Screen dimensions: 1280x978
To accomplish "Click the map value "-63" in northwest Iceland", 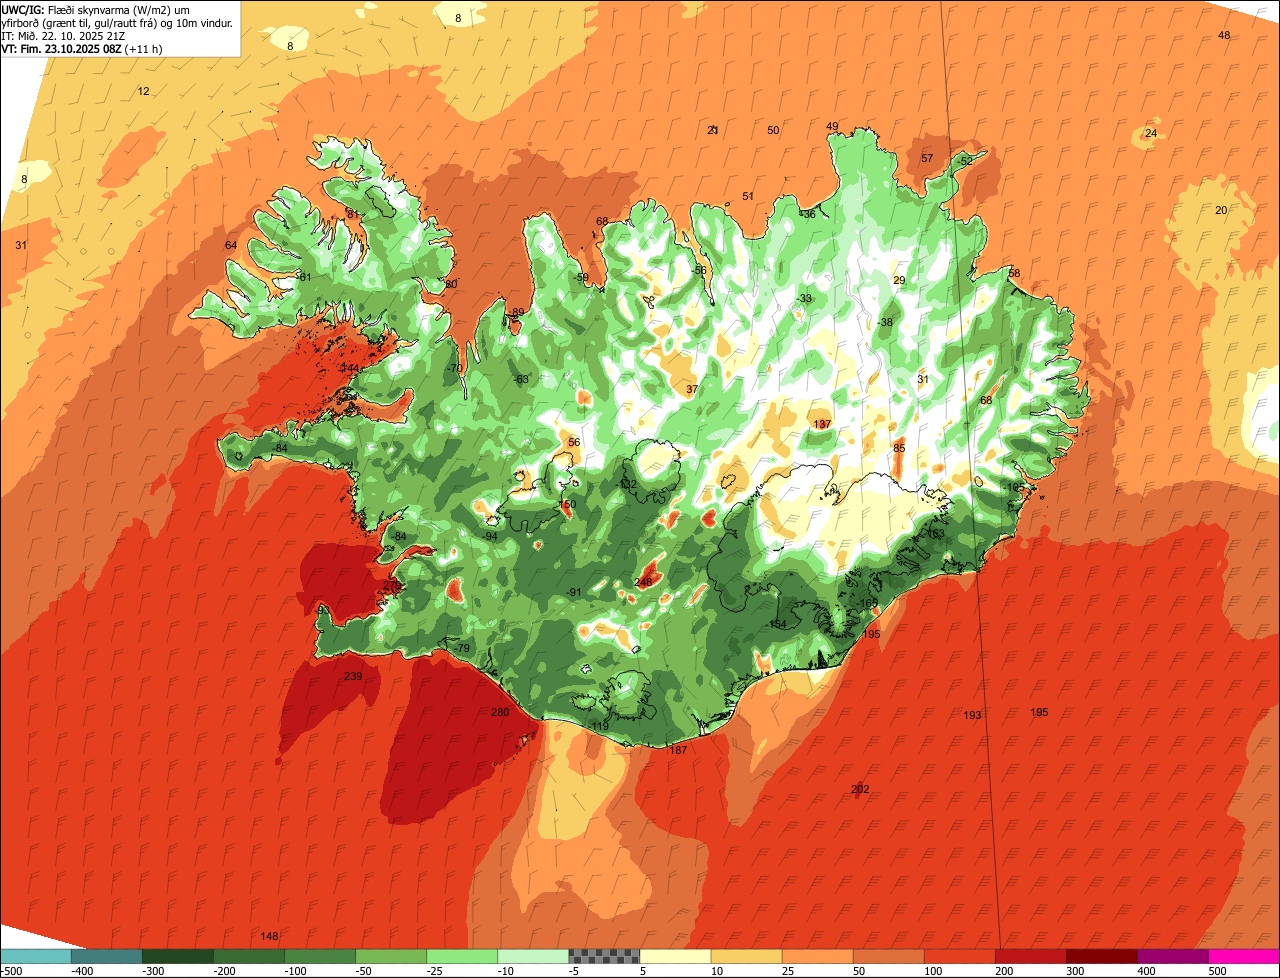I will (x=520, y=379).
